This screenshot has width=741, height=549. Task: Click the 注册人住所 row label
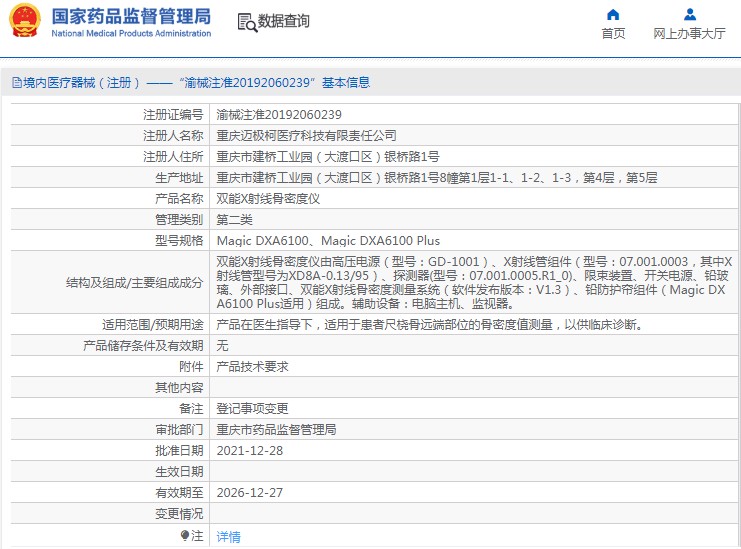tap(173, 157)
